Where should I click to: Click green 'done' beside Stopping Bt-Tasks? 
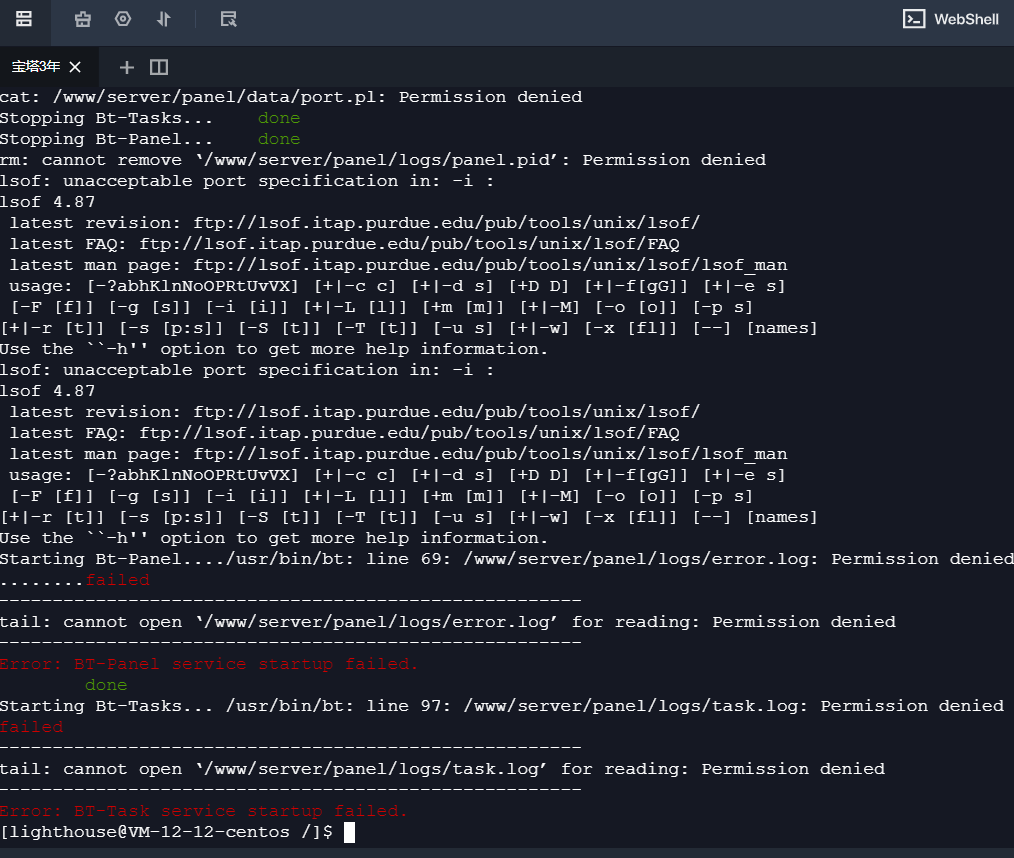pyautogui.click(x=279, y=118)
